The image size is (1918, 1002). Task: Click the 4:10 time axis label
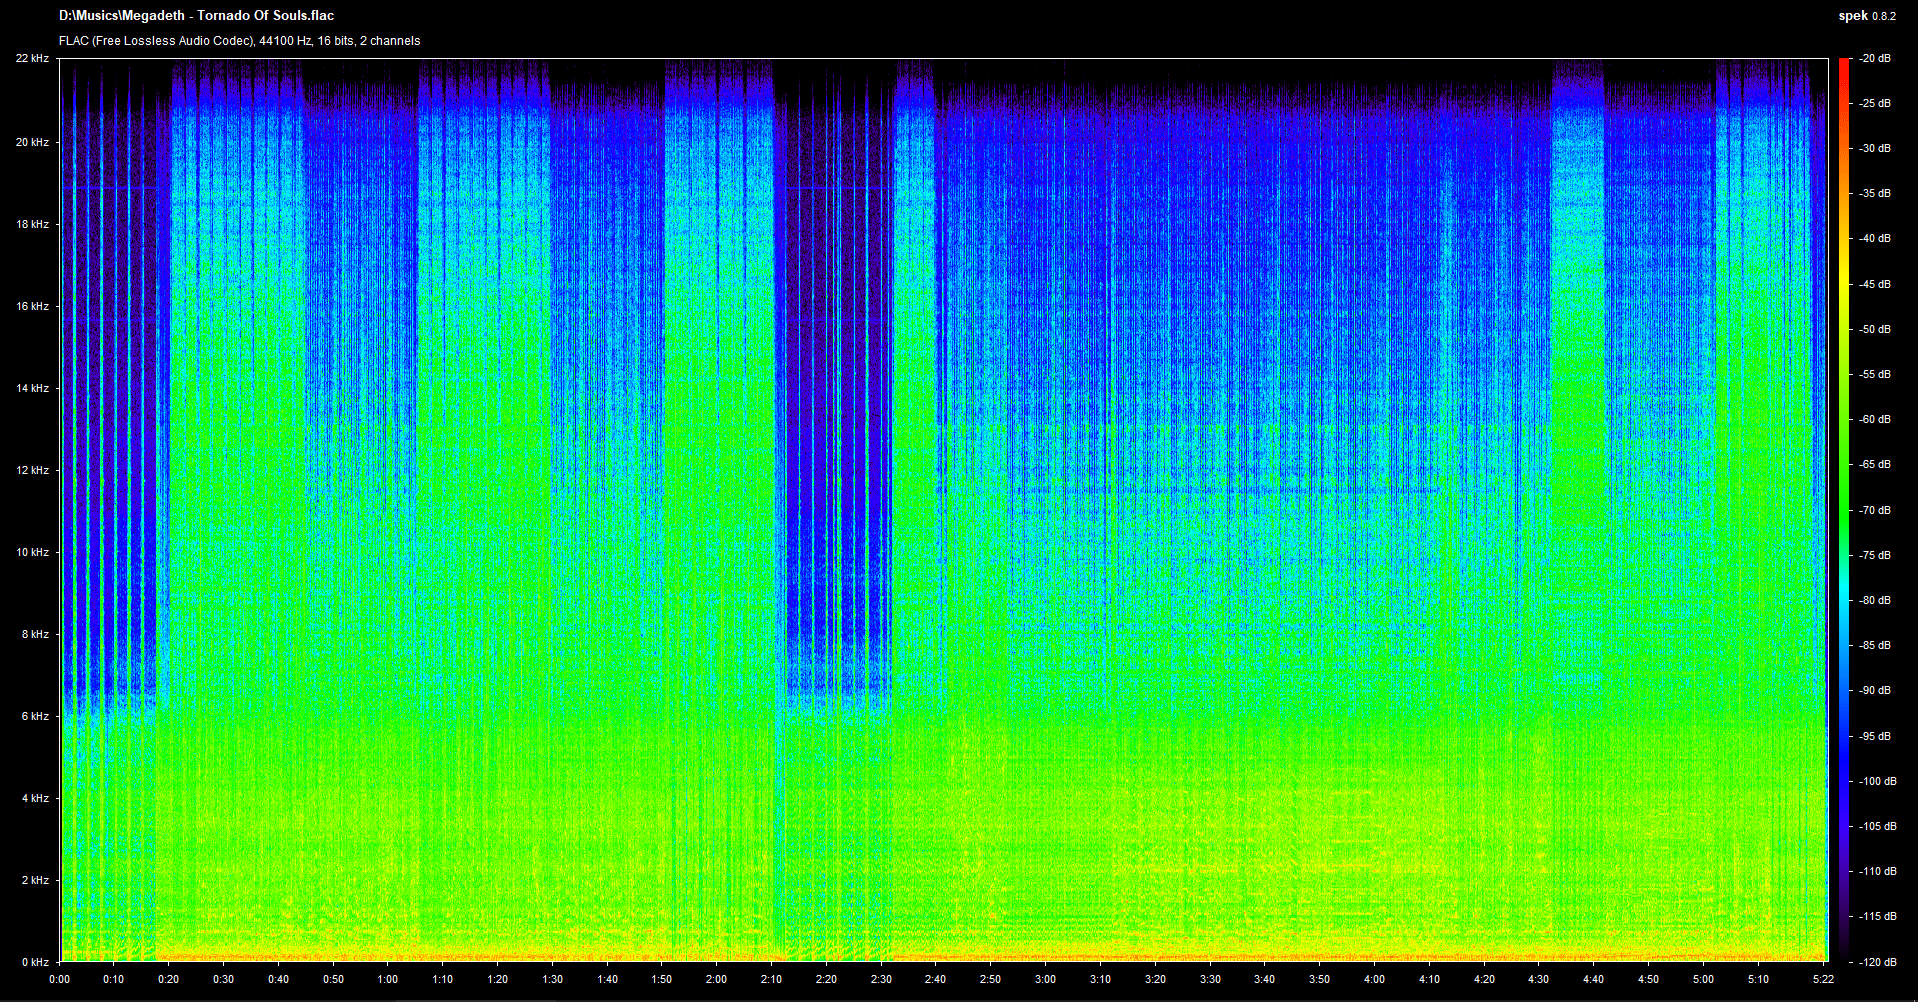(x=1430, y=980)
